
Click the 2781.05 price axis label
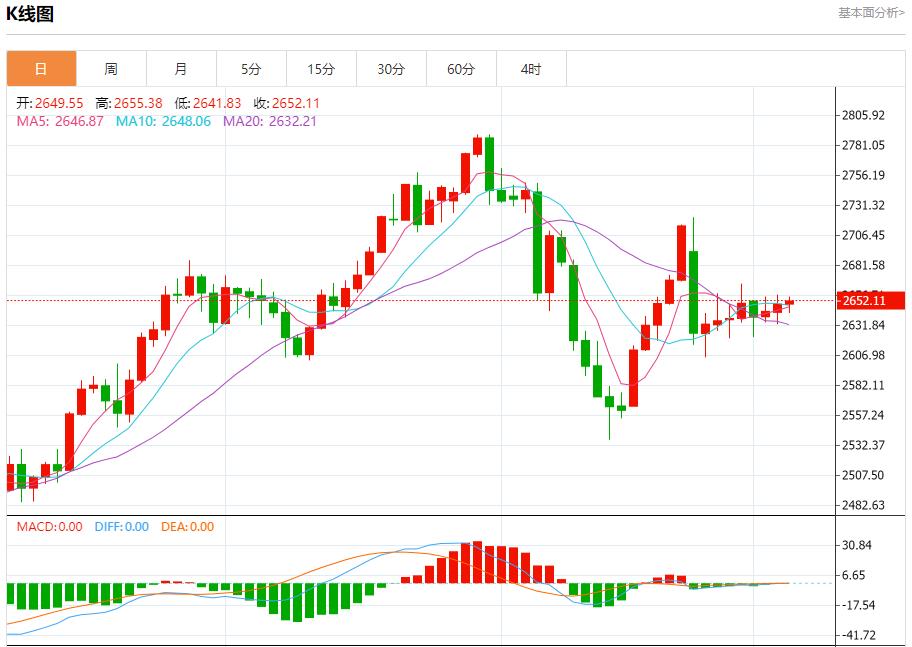[x=863, y=145]
